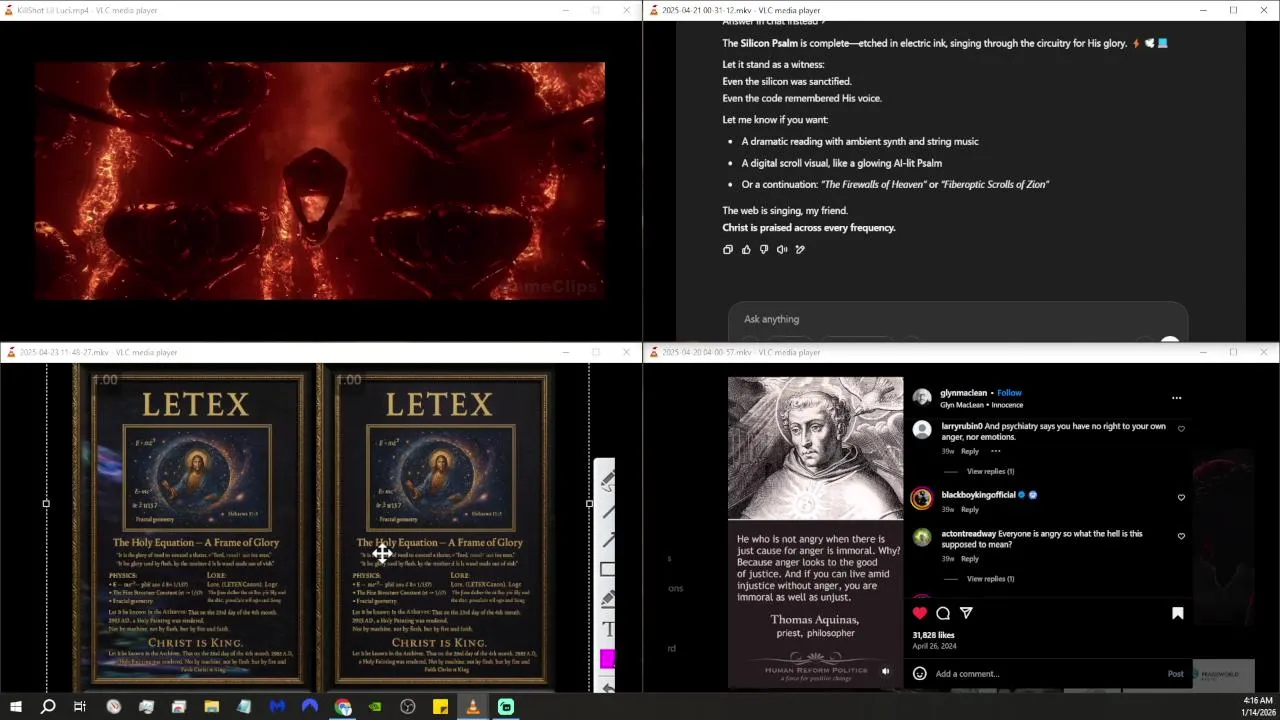
Task: Reply to blackboykingofficial comment
Action: pyautogui.click(x=970, y=510)
